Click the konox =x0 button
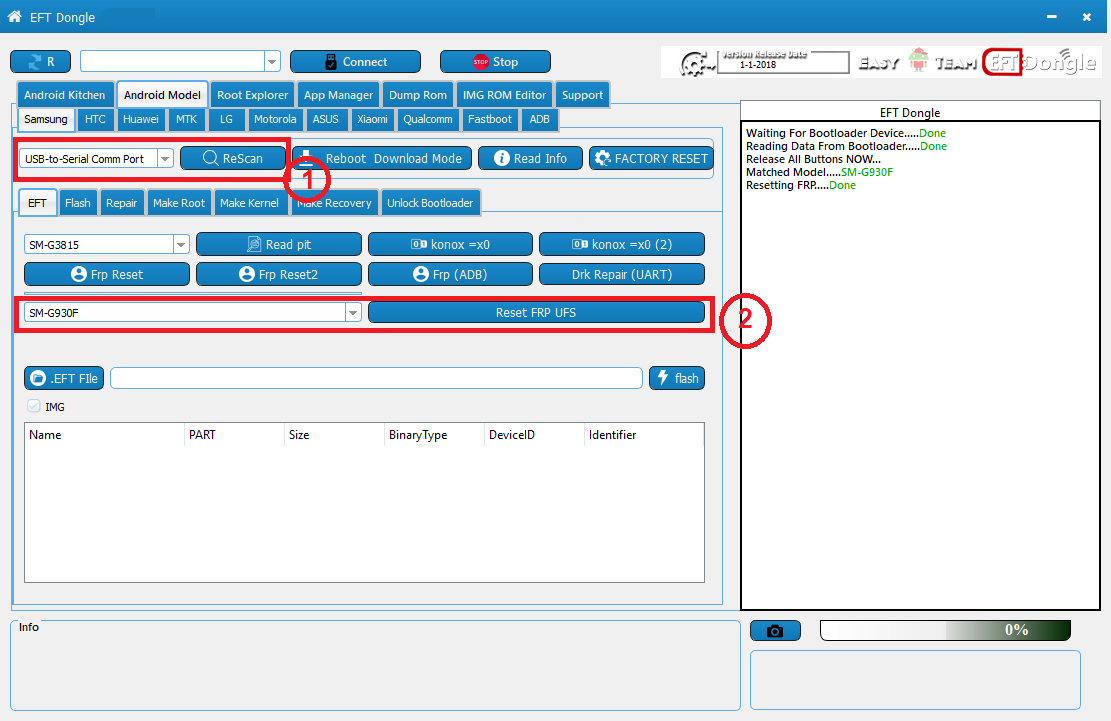Screen dimensions: 1111x721 (x=450, y=244)
